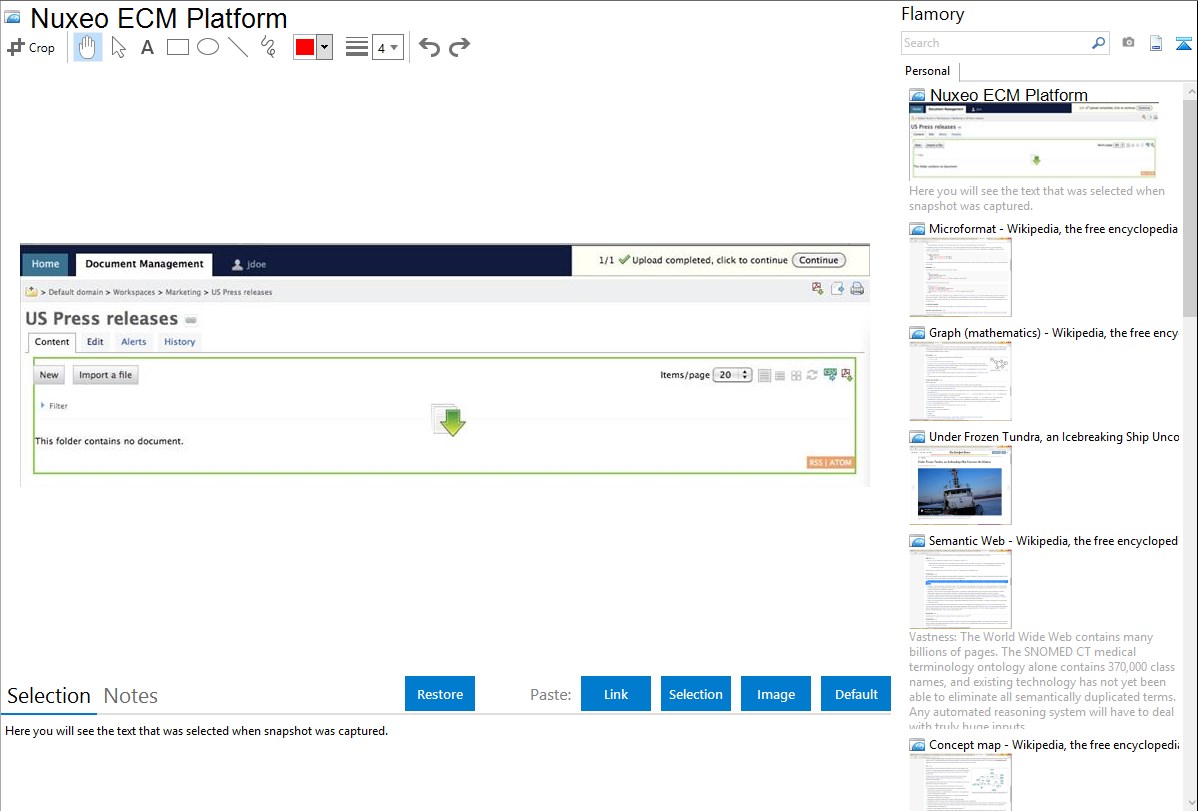Open the Alerts tab
Viewport: 1198px width, 811px height.
click(134, 342)
